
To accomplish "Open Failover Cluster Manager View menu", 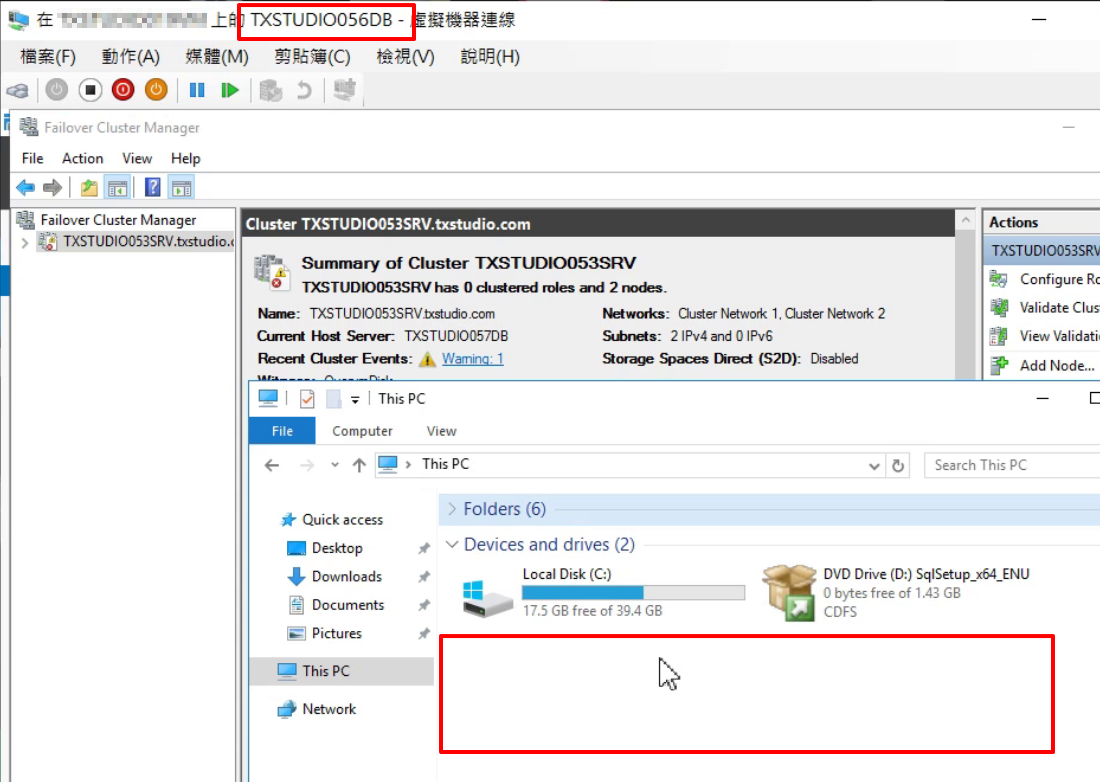I will click(137, 159).
